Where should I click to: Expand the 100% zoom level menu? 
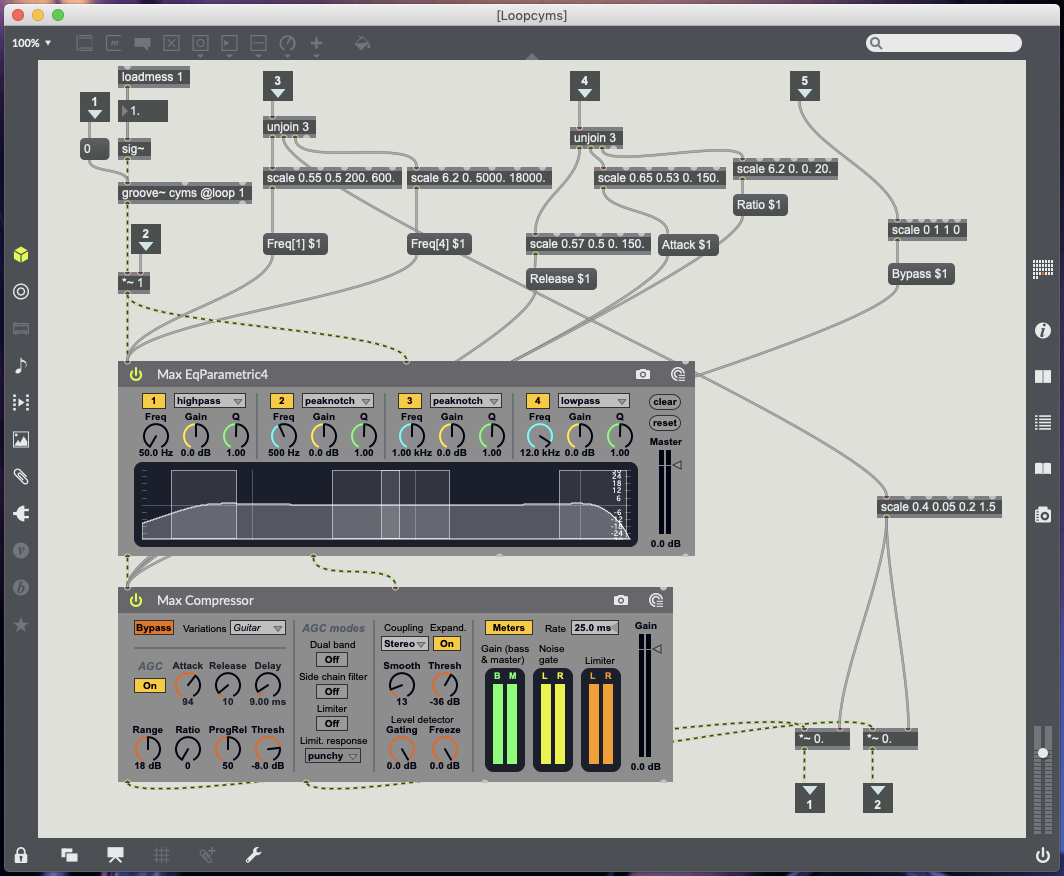32,43
